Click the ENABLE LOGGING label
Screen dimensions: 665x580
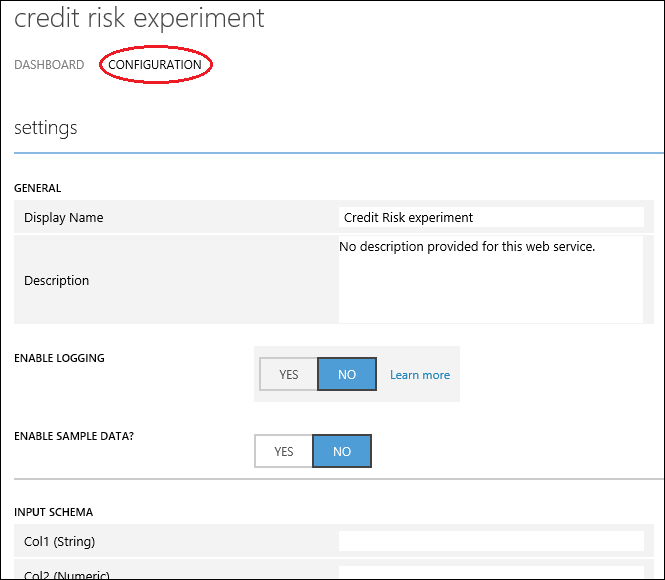(x=59, y=358)
